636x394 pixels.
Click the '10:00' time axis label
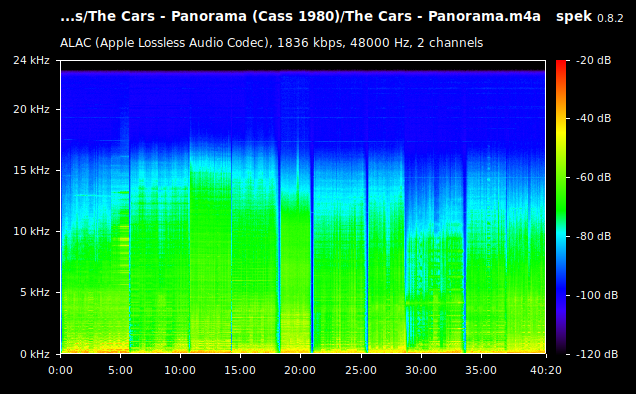(180, 370)
